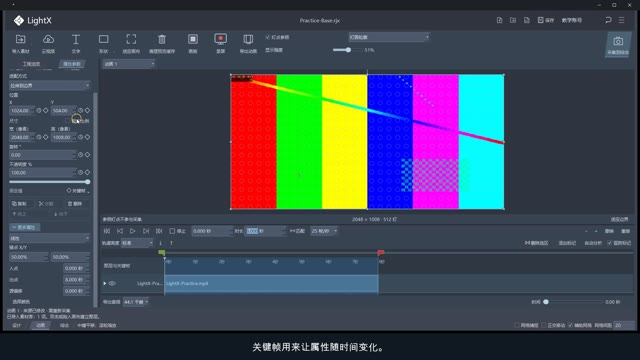Viewport: 640px width, 360px height.
Task: Select the Text tool in the toolbar
Action: 76,44
